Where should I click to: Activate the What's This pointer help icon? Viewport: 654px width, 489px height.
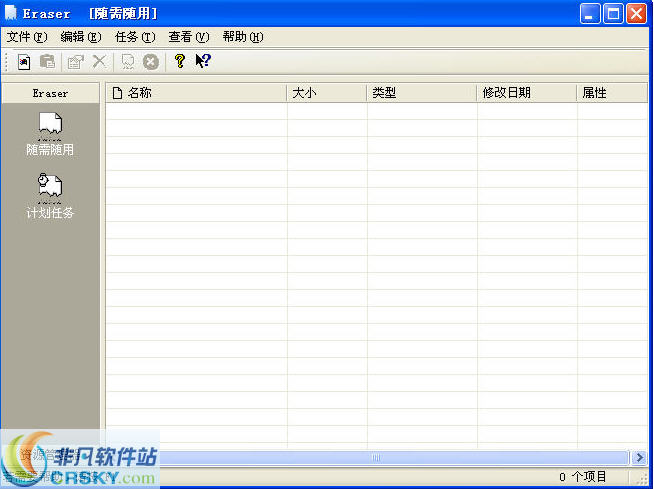204,61
